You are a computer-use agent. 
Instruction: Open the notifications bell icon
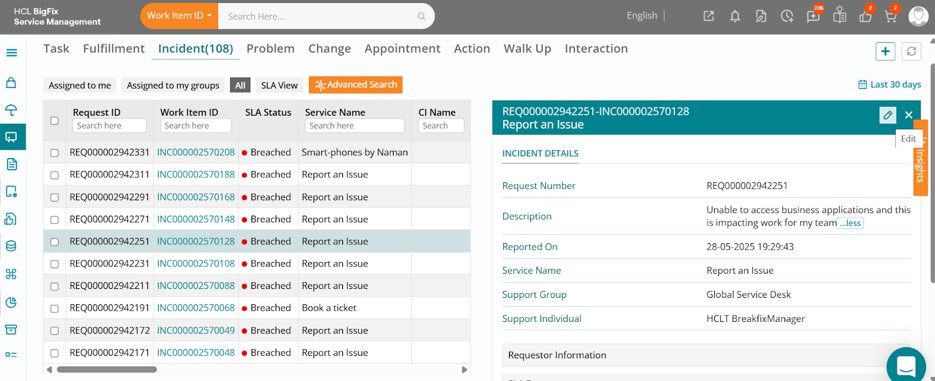[735, 16]
